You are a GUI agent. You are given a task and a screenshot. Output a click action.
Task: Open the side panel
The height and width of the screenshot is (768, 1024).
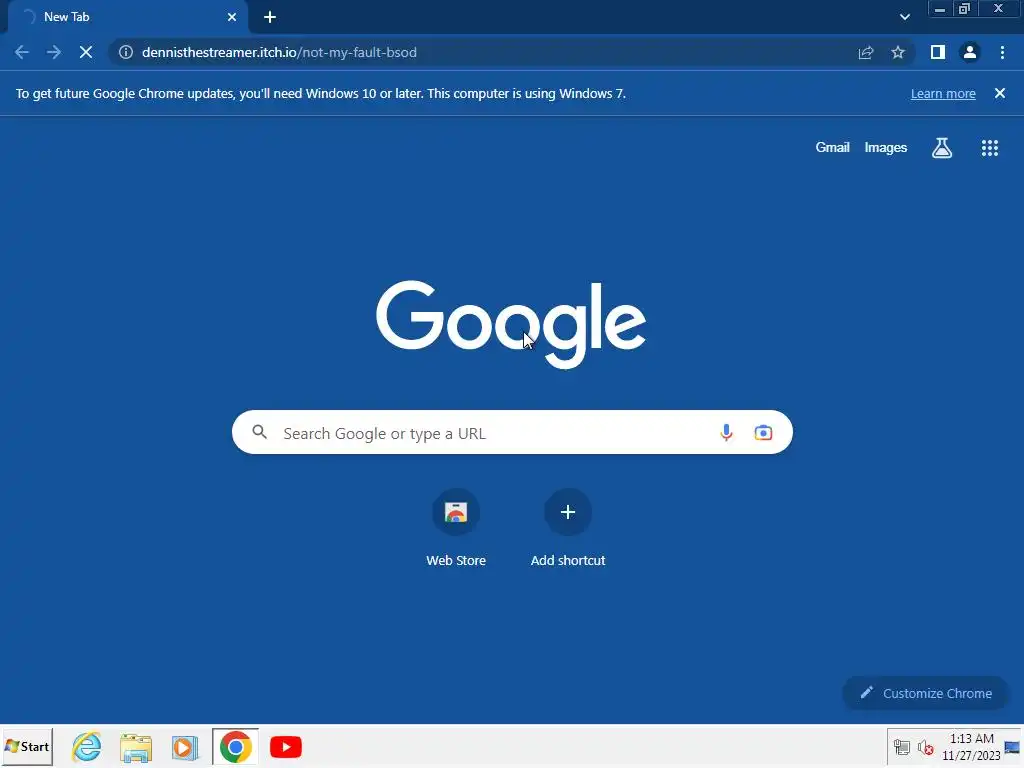pyautogui.click(x=938, y=52)
